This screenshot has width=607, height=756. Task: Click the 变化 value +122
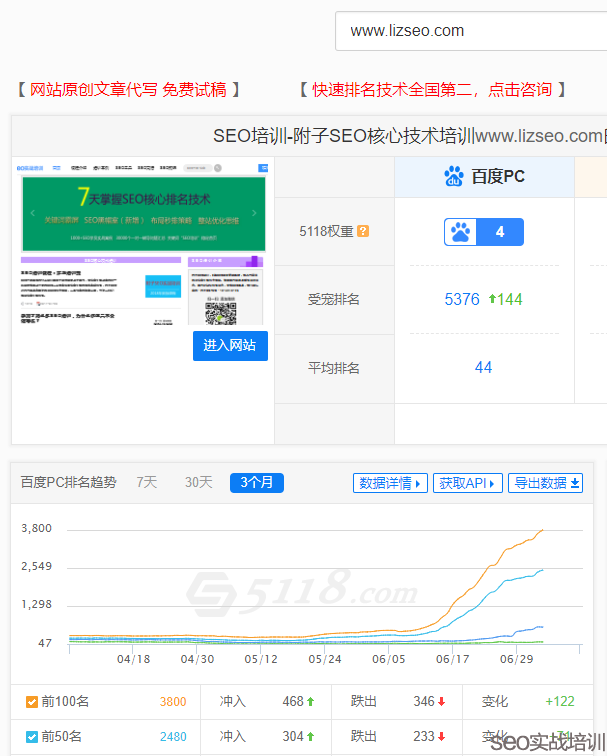pos(560,702)
